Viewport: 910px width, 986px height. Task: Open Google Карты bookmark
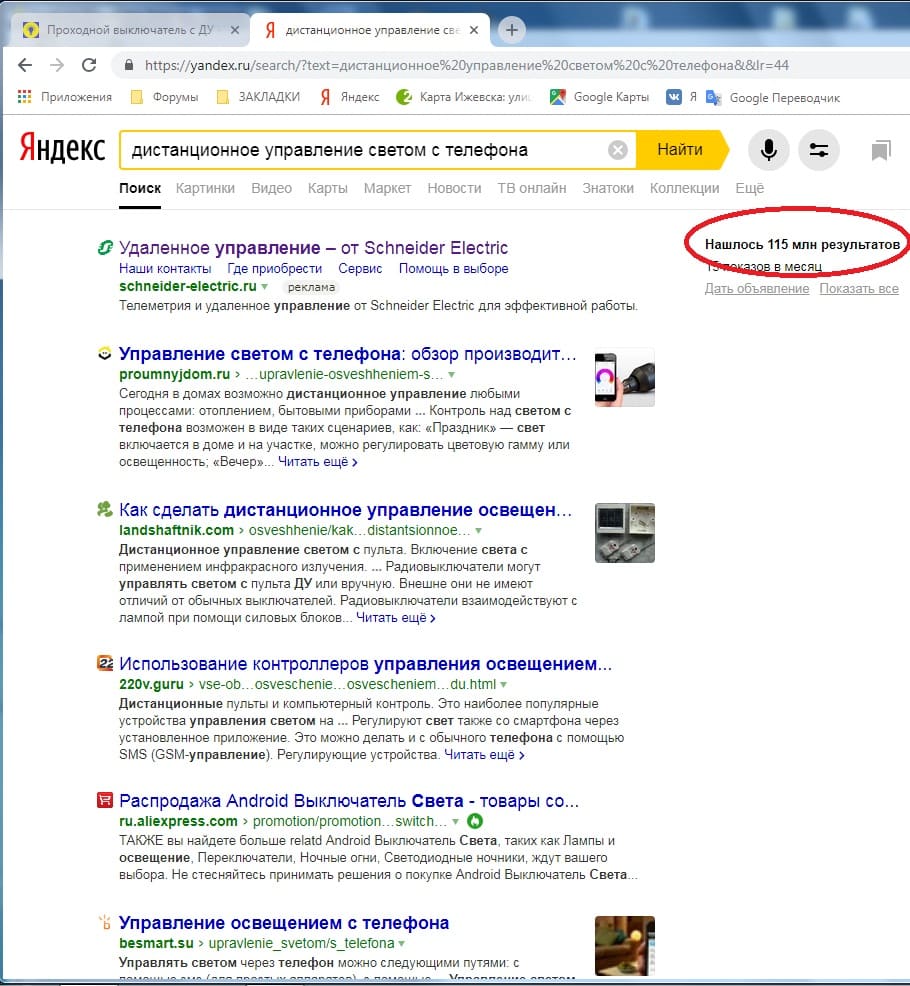[x=599, y=97]
